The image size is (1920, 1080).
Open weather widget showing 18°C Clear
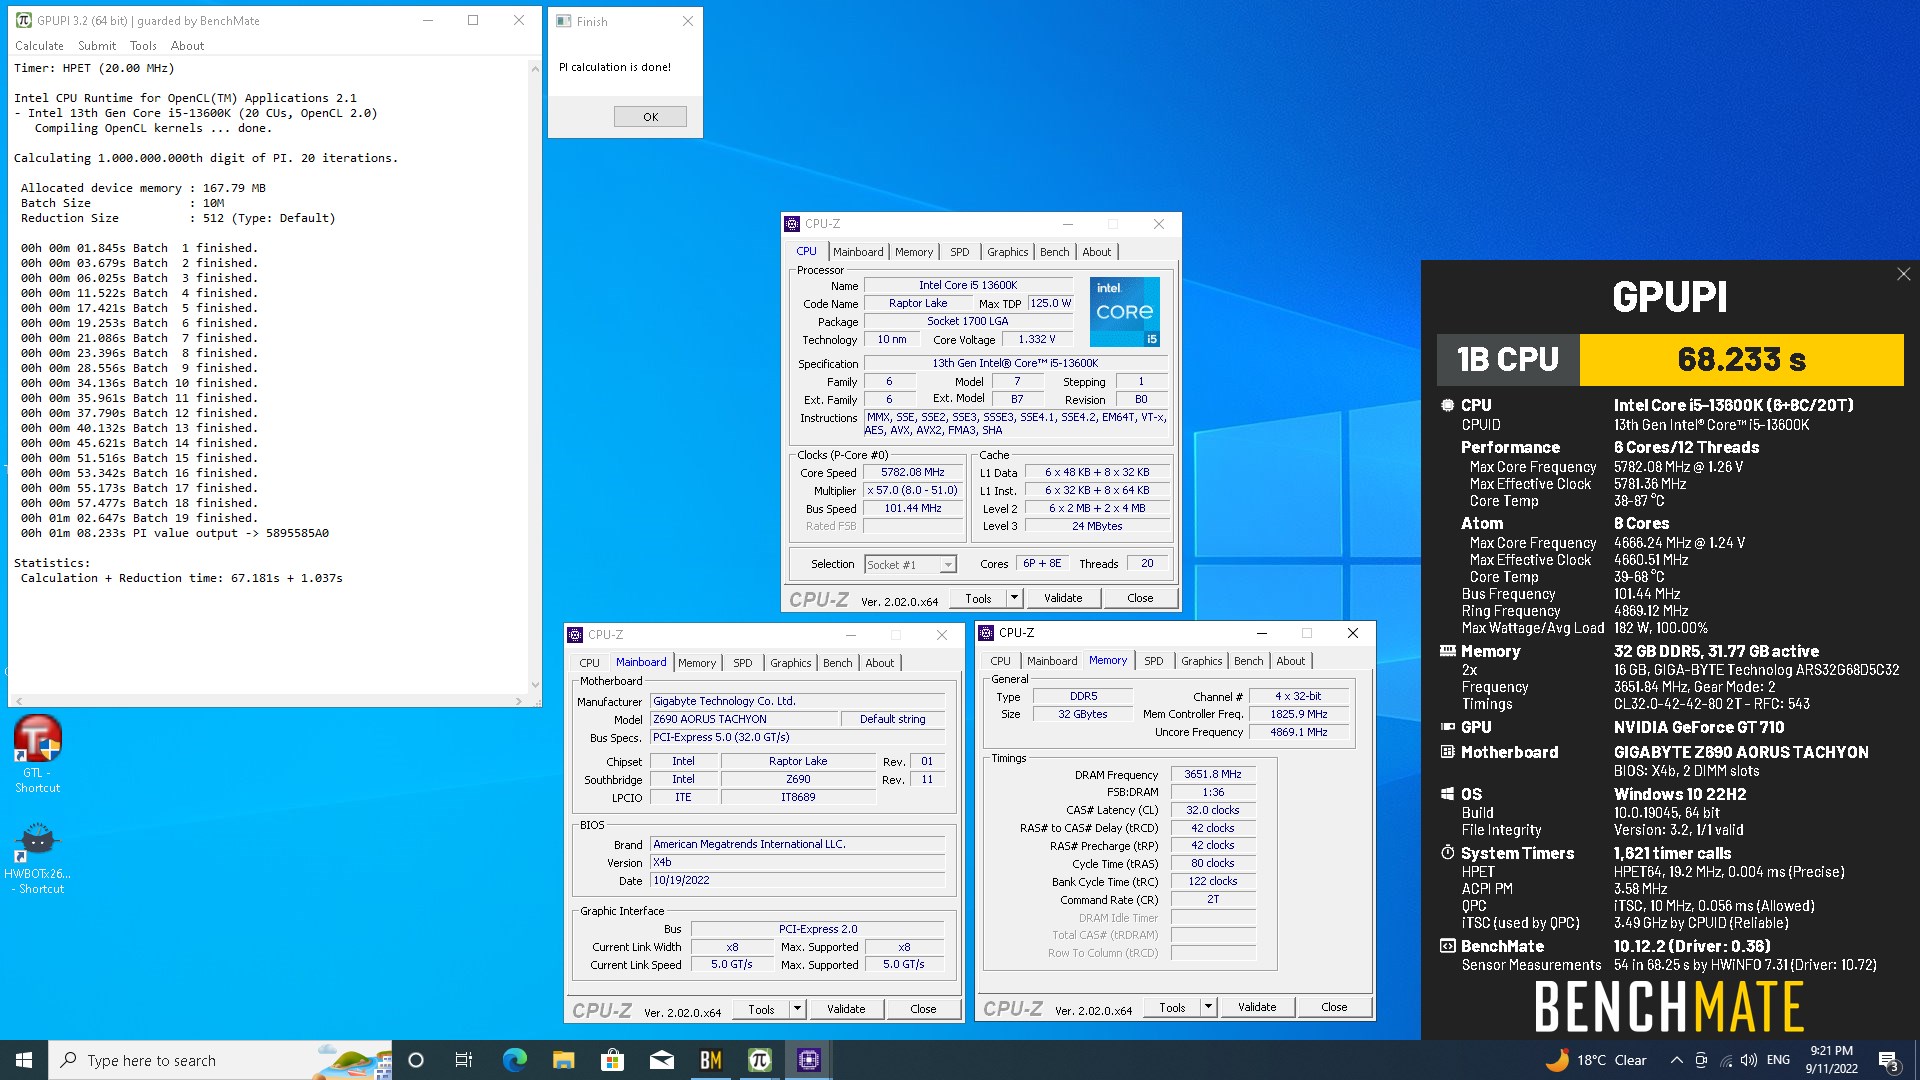[1596, 1060]
